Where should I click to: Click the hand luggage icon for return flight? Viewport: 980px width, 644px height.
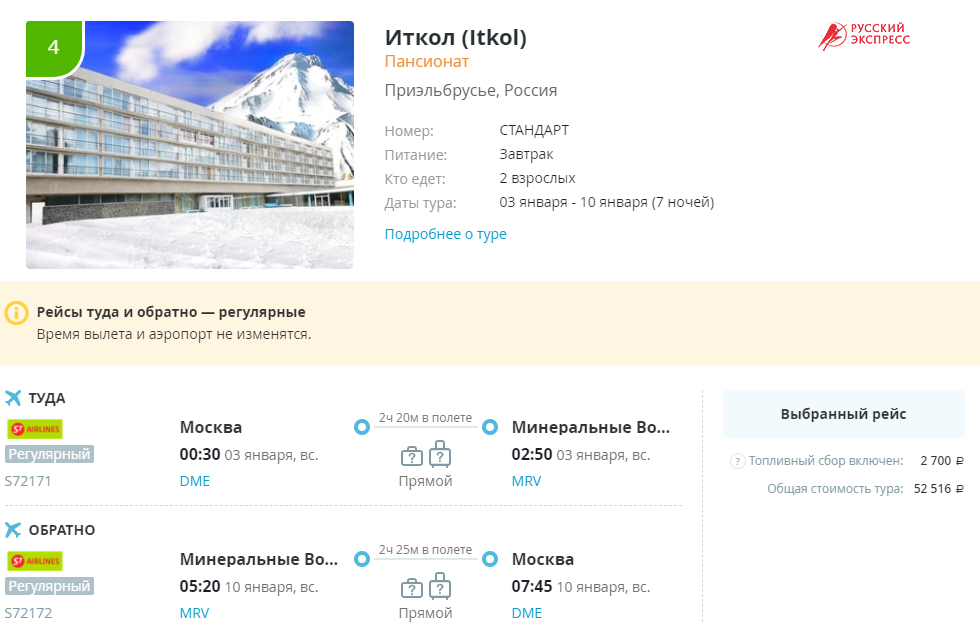411,589
